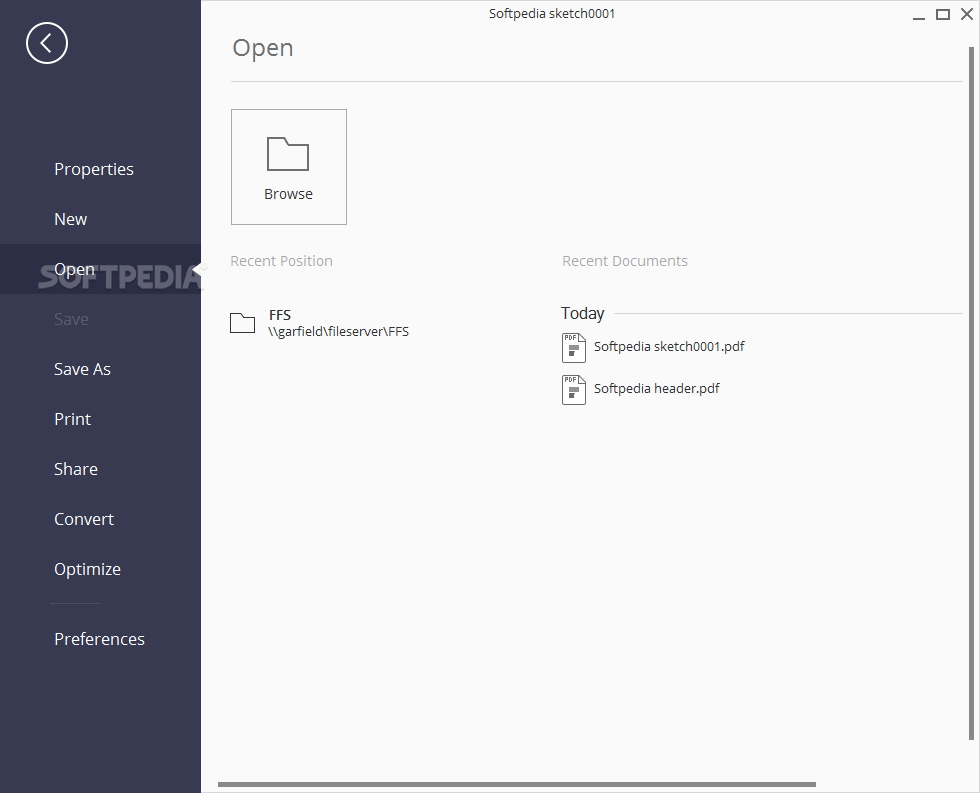Go to the Share section
This screenshot has height=793, width=980.
pos(76,469)
